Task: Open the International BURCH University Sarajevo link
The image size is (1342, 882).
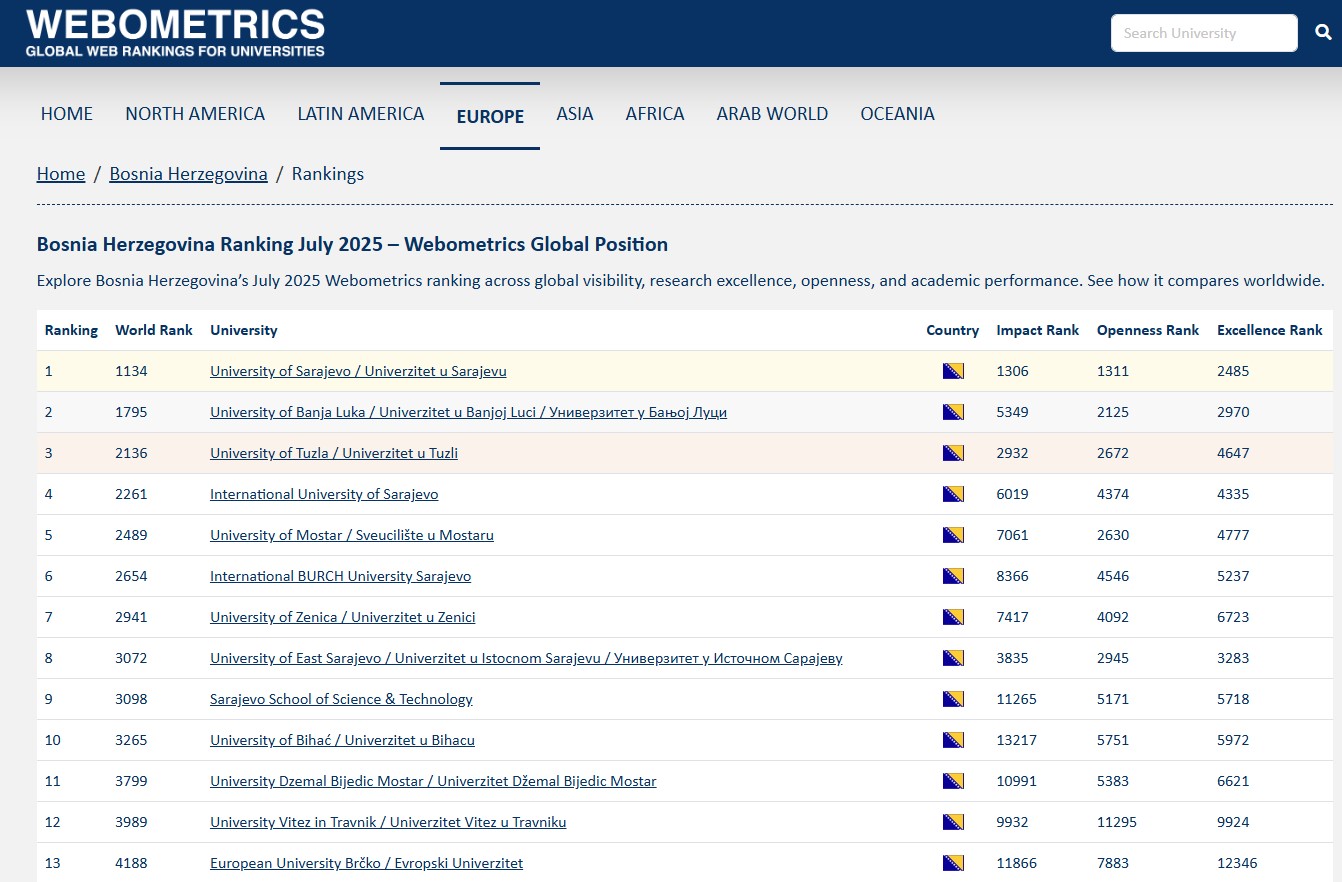Action: 340,575
